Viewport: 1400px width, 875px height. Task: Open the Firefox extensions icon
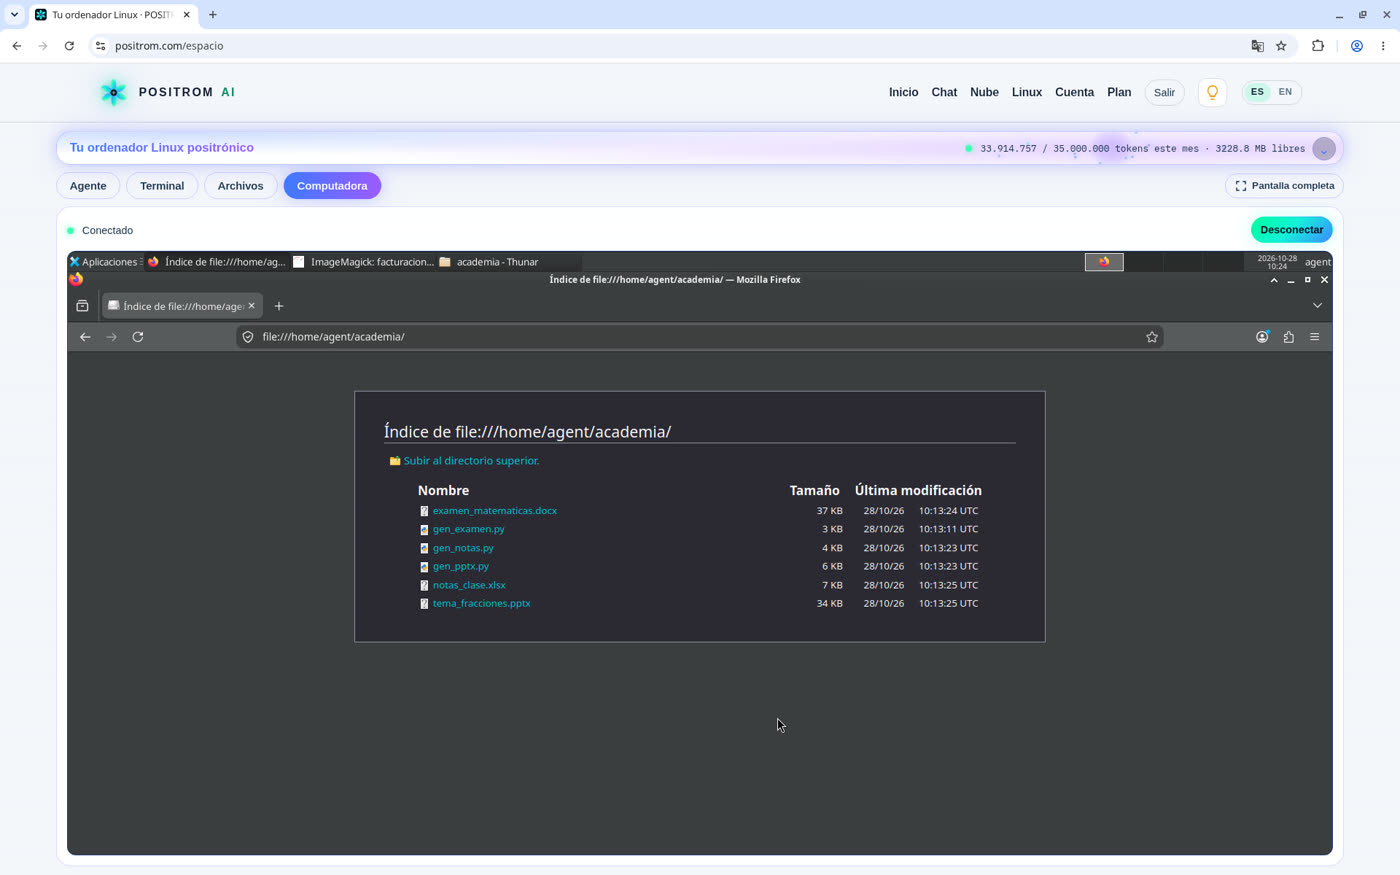click(1288, 337)
